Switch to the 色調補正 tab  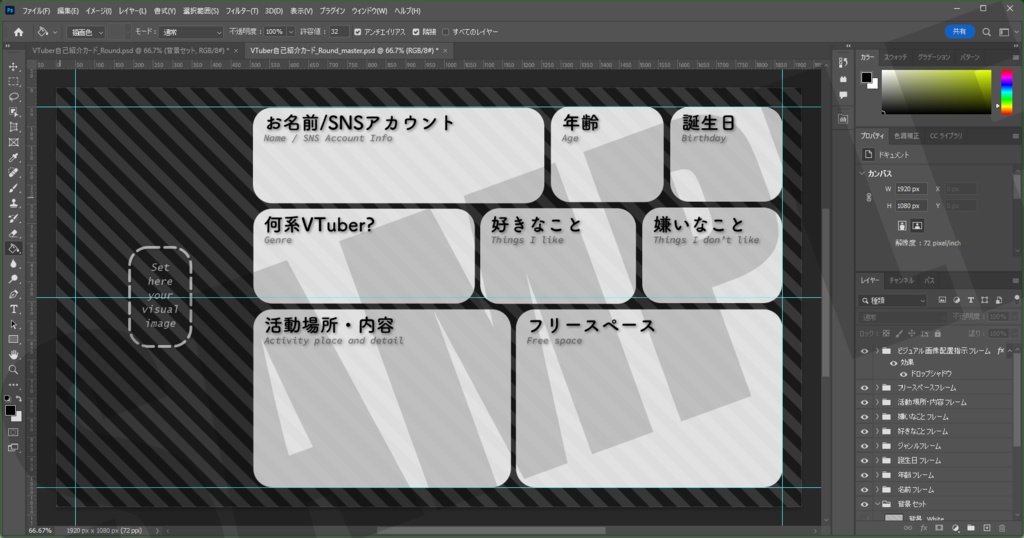tap(906, 136)
